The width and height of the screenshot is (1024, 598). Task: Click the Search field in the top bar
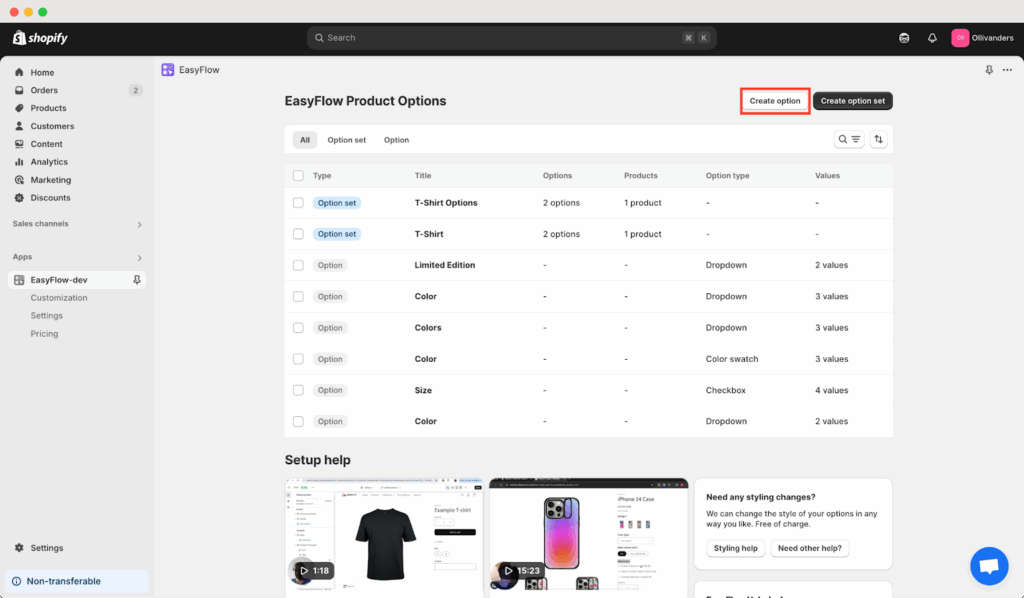tap(511, 37)
